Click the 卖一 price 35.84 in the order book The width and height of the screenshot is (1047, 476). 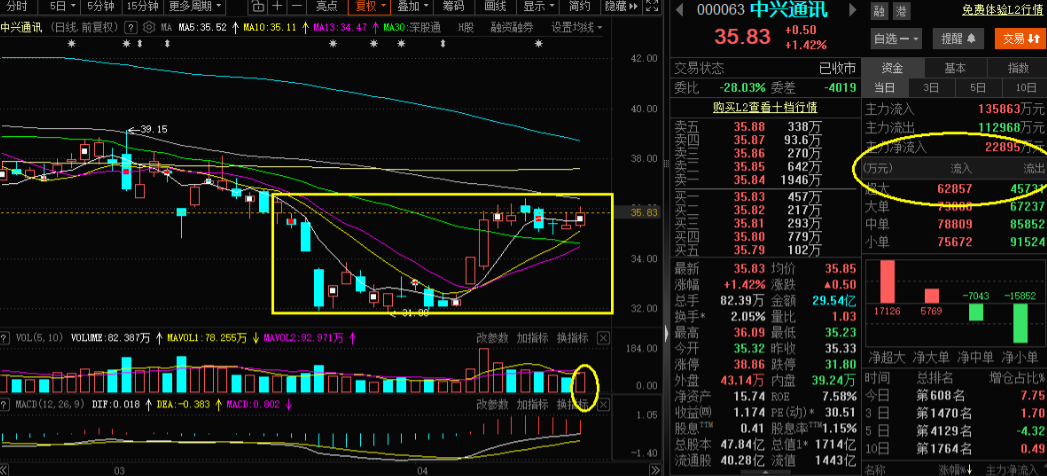click(x=747, y=180)
